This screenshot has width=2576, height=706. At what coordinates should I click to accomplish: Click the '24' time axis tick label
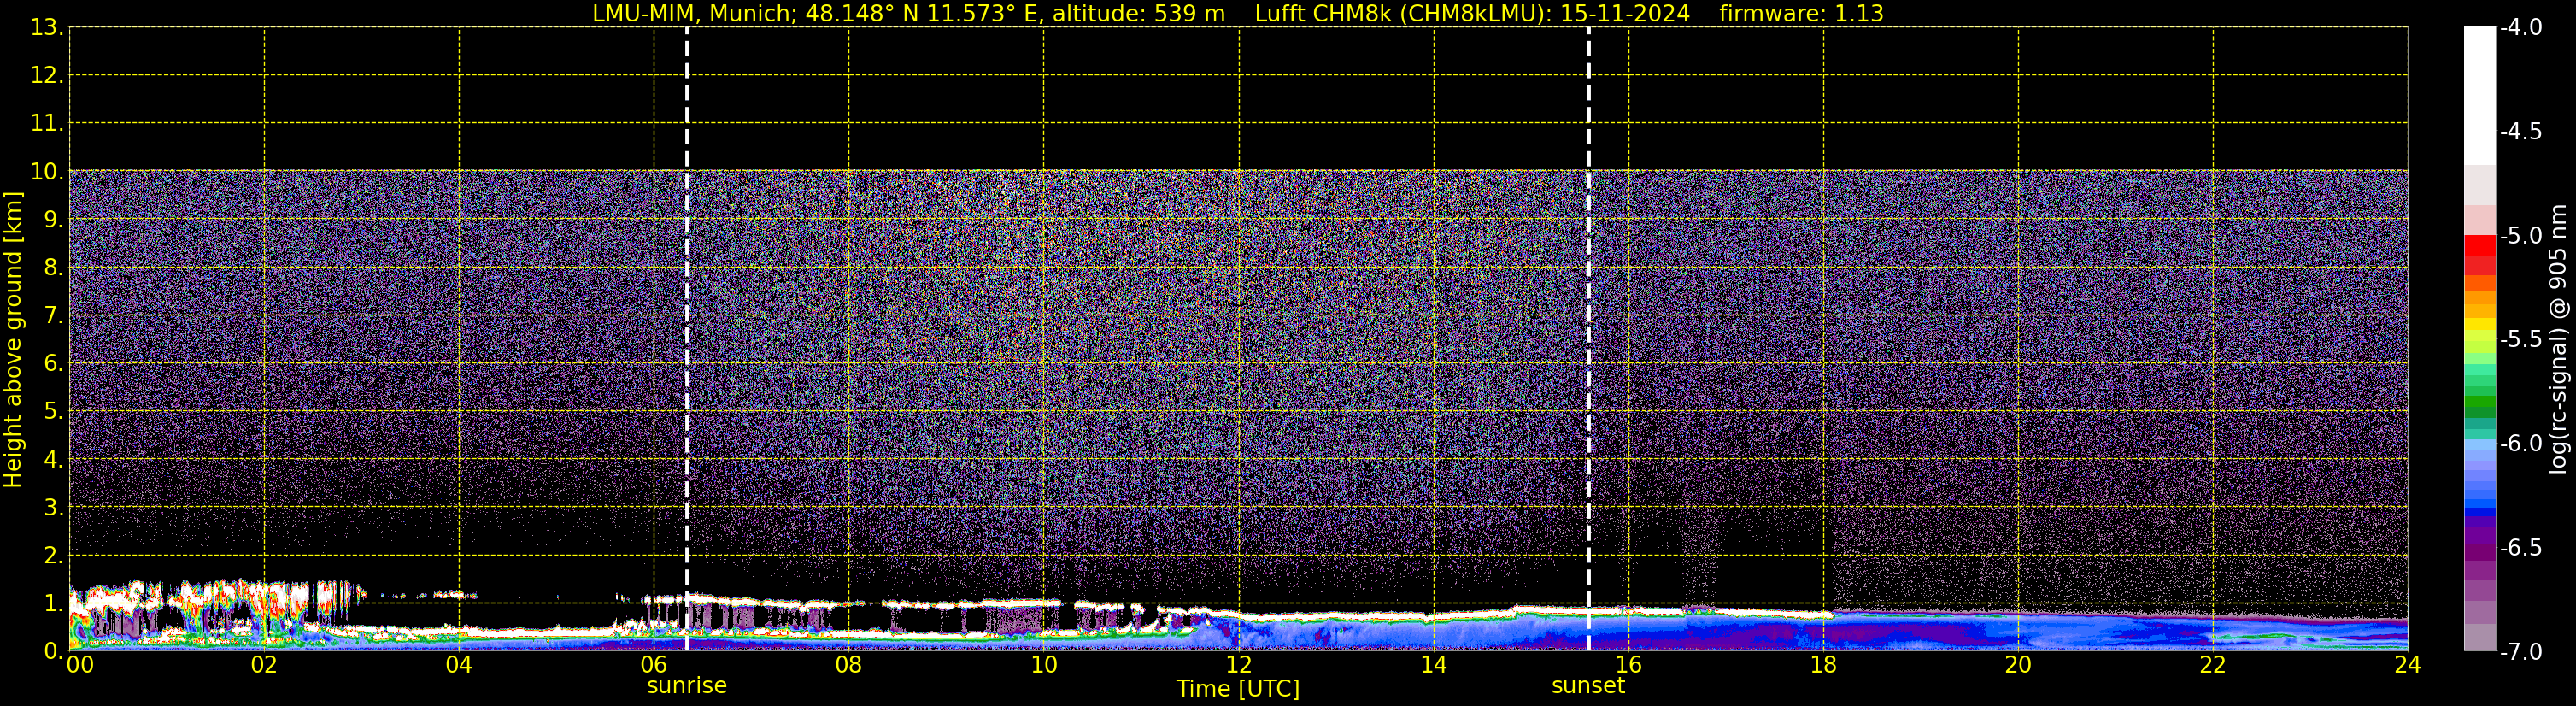[x=2408, y=665]
